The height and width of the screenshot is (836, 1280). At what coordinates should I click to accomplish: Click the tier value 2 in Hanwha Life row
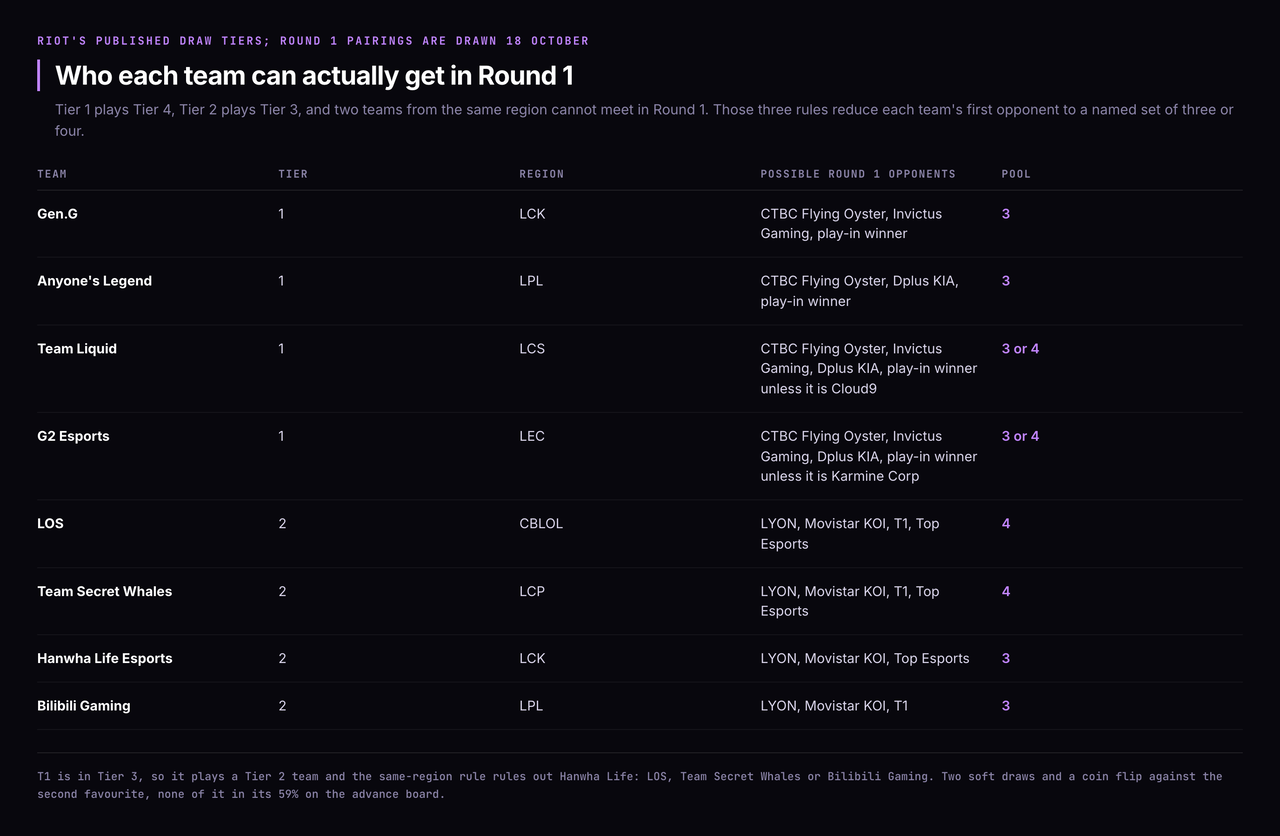[282, 659]
